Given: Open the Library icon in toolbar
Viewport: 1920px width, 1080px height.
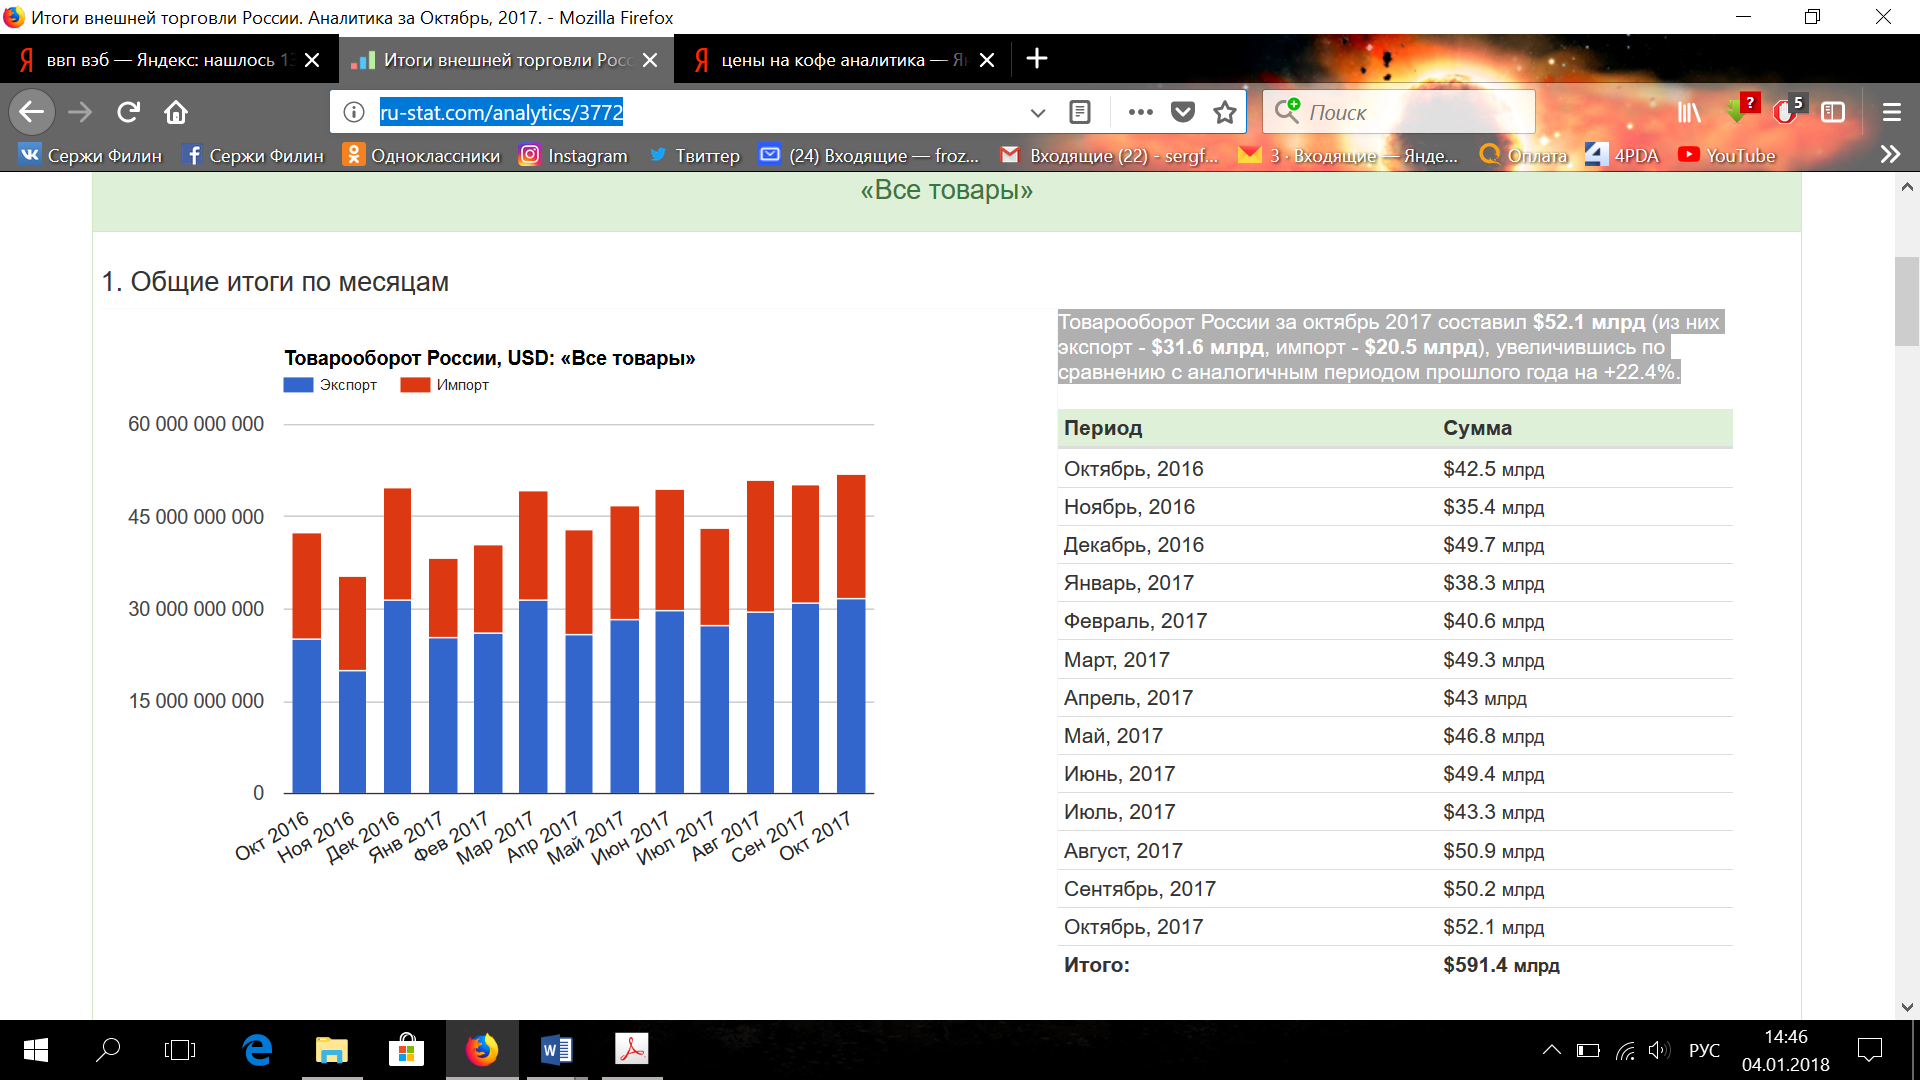Looking at the screenshot, I should [1689, 112].
